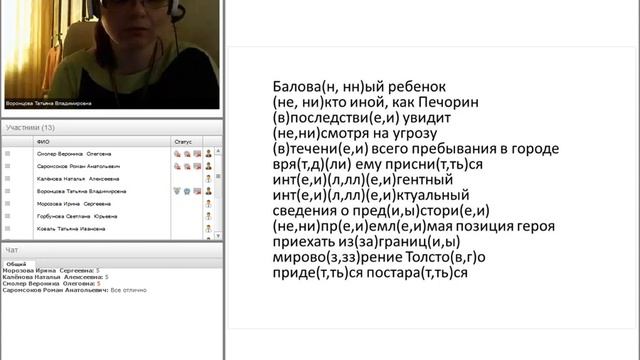Click the user role icon for Воронцова Татьяна
The image size is (640, 360).
click(x=209, y=191)
